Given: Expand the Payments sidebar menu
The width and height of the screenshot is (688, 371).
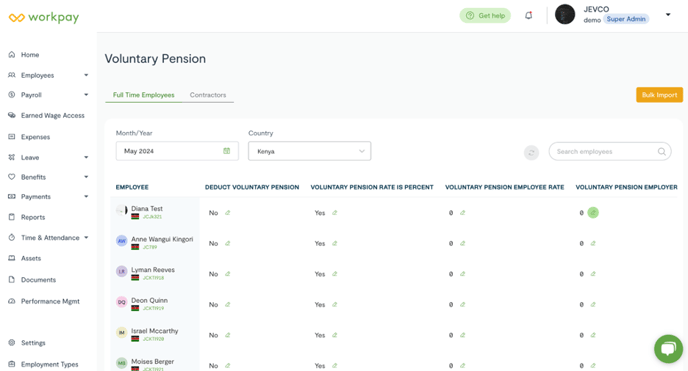Looking at the screenshot, I should [86, 196].
